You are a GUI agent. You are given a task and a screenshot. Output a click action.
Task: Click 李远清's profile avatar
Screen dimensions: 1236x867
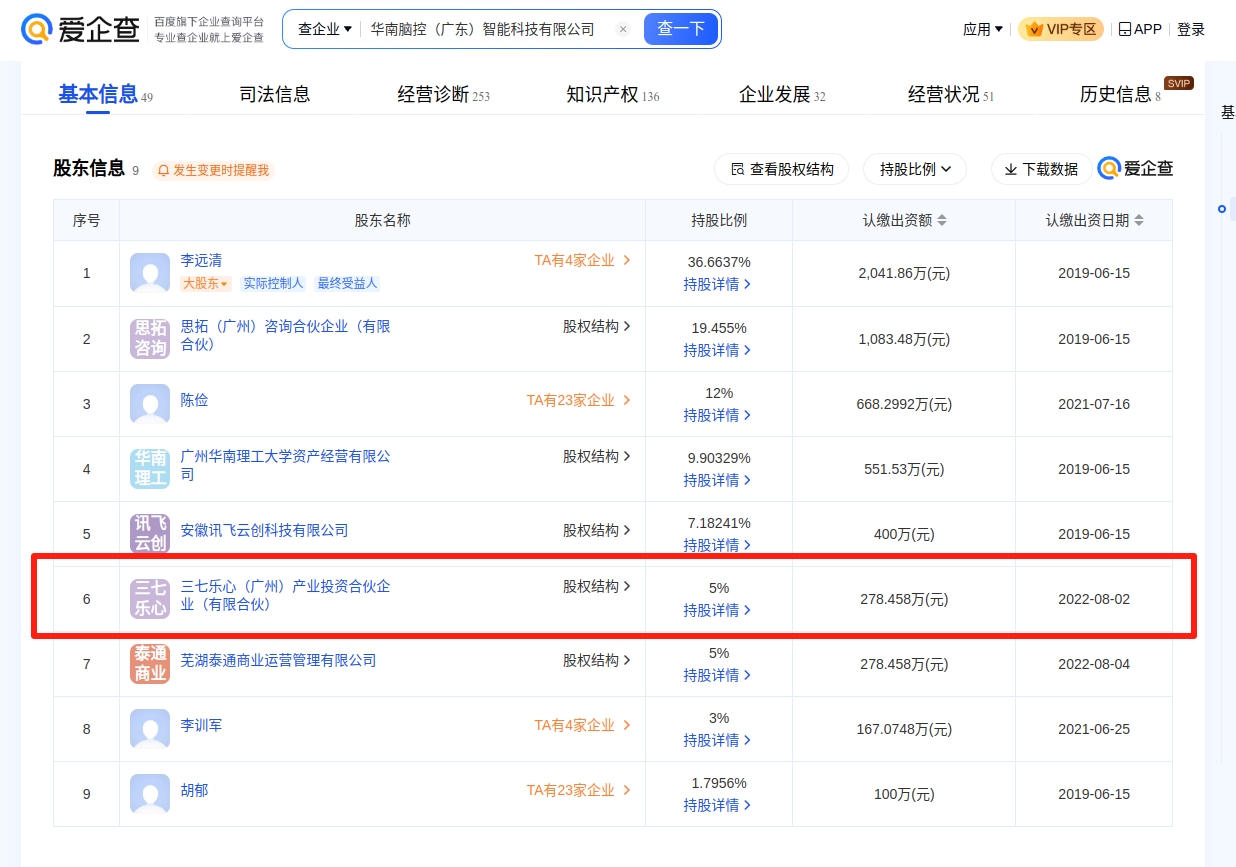coord(150,273)
